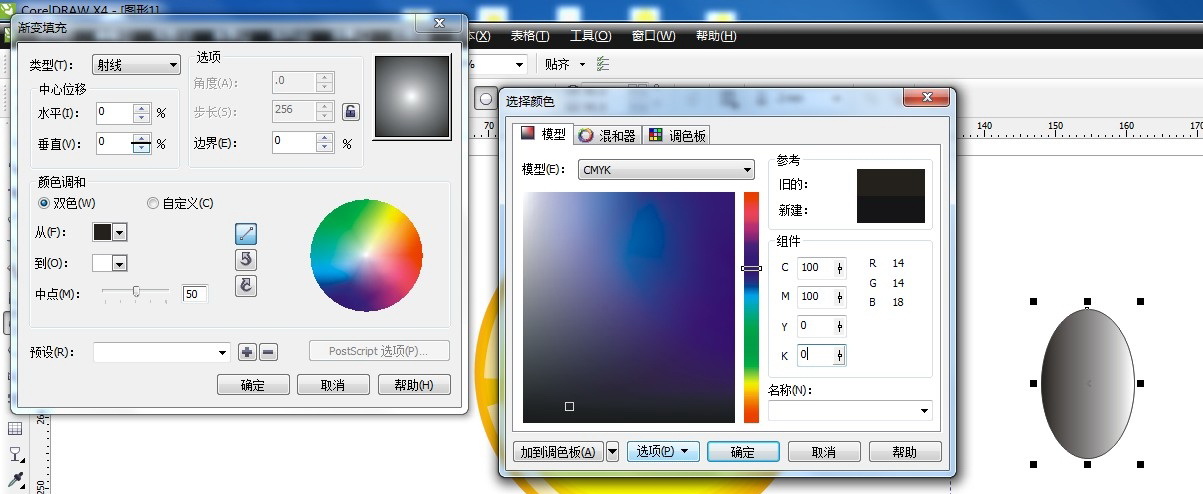Open the 到(O) color dropdown
Screen dimensions: 1203x494
pos(120,264)
